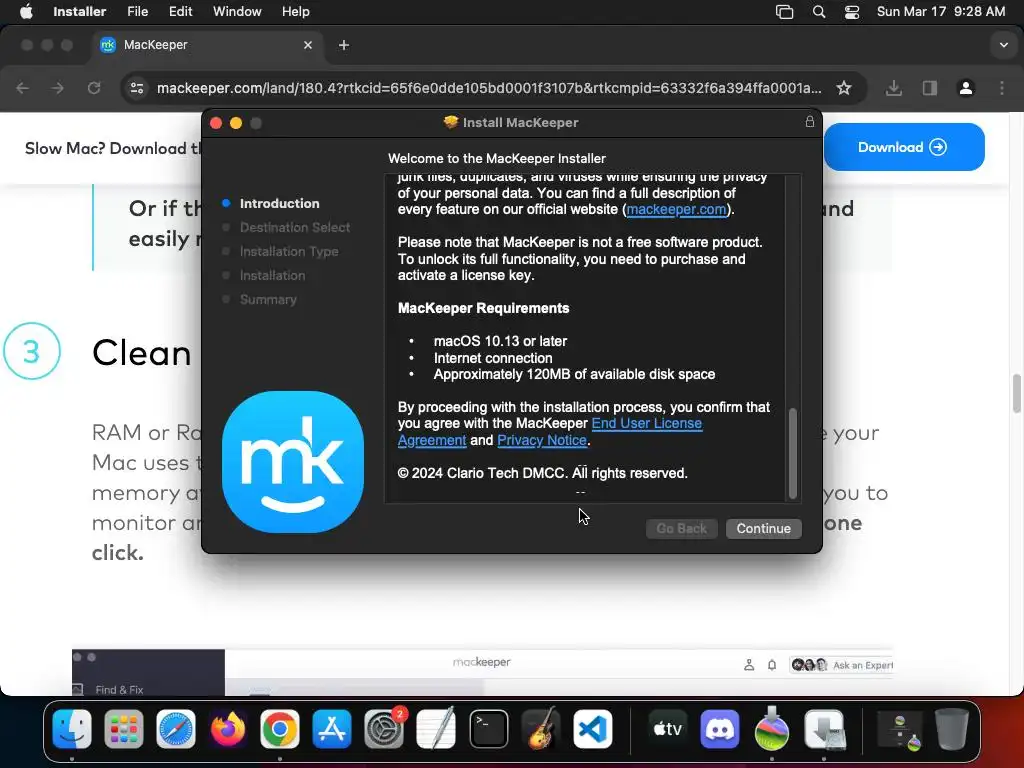This screenshot has width=1024, height=768.
Task: Click the lock icon in installer title bar
Action: (810, 122)
